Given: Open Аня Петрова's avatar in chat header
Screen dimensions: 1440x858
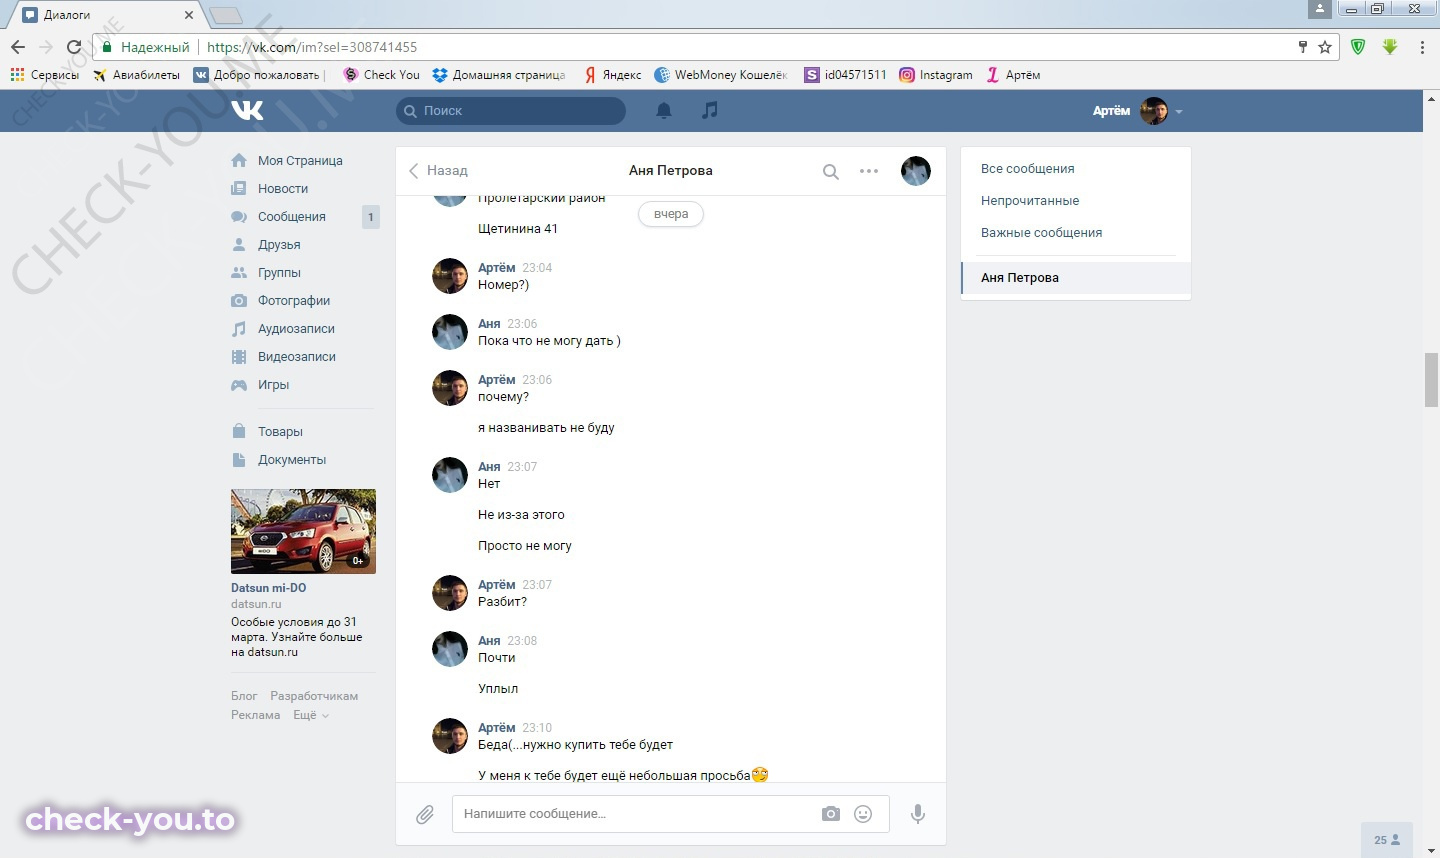Looking at the screenshot, I should (916, 171).
